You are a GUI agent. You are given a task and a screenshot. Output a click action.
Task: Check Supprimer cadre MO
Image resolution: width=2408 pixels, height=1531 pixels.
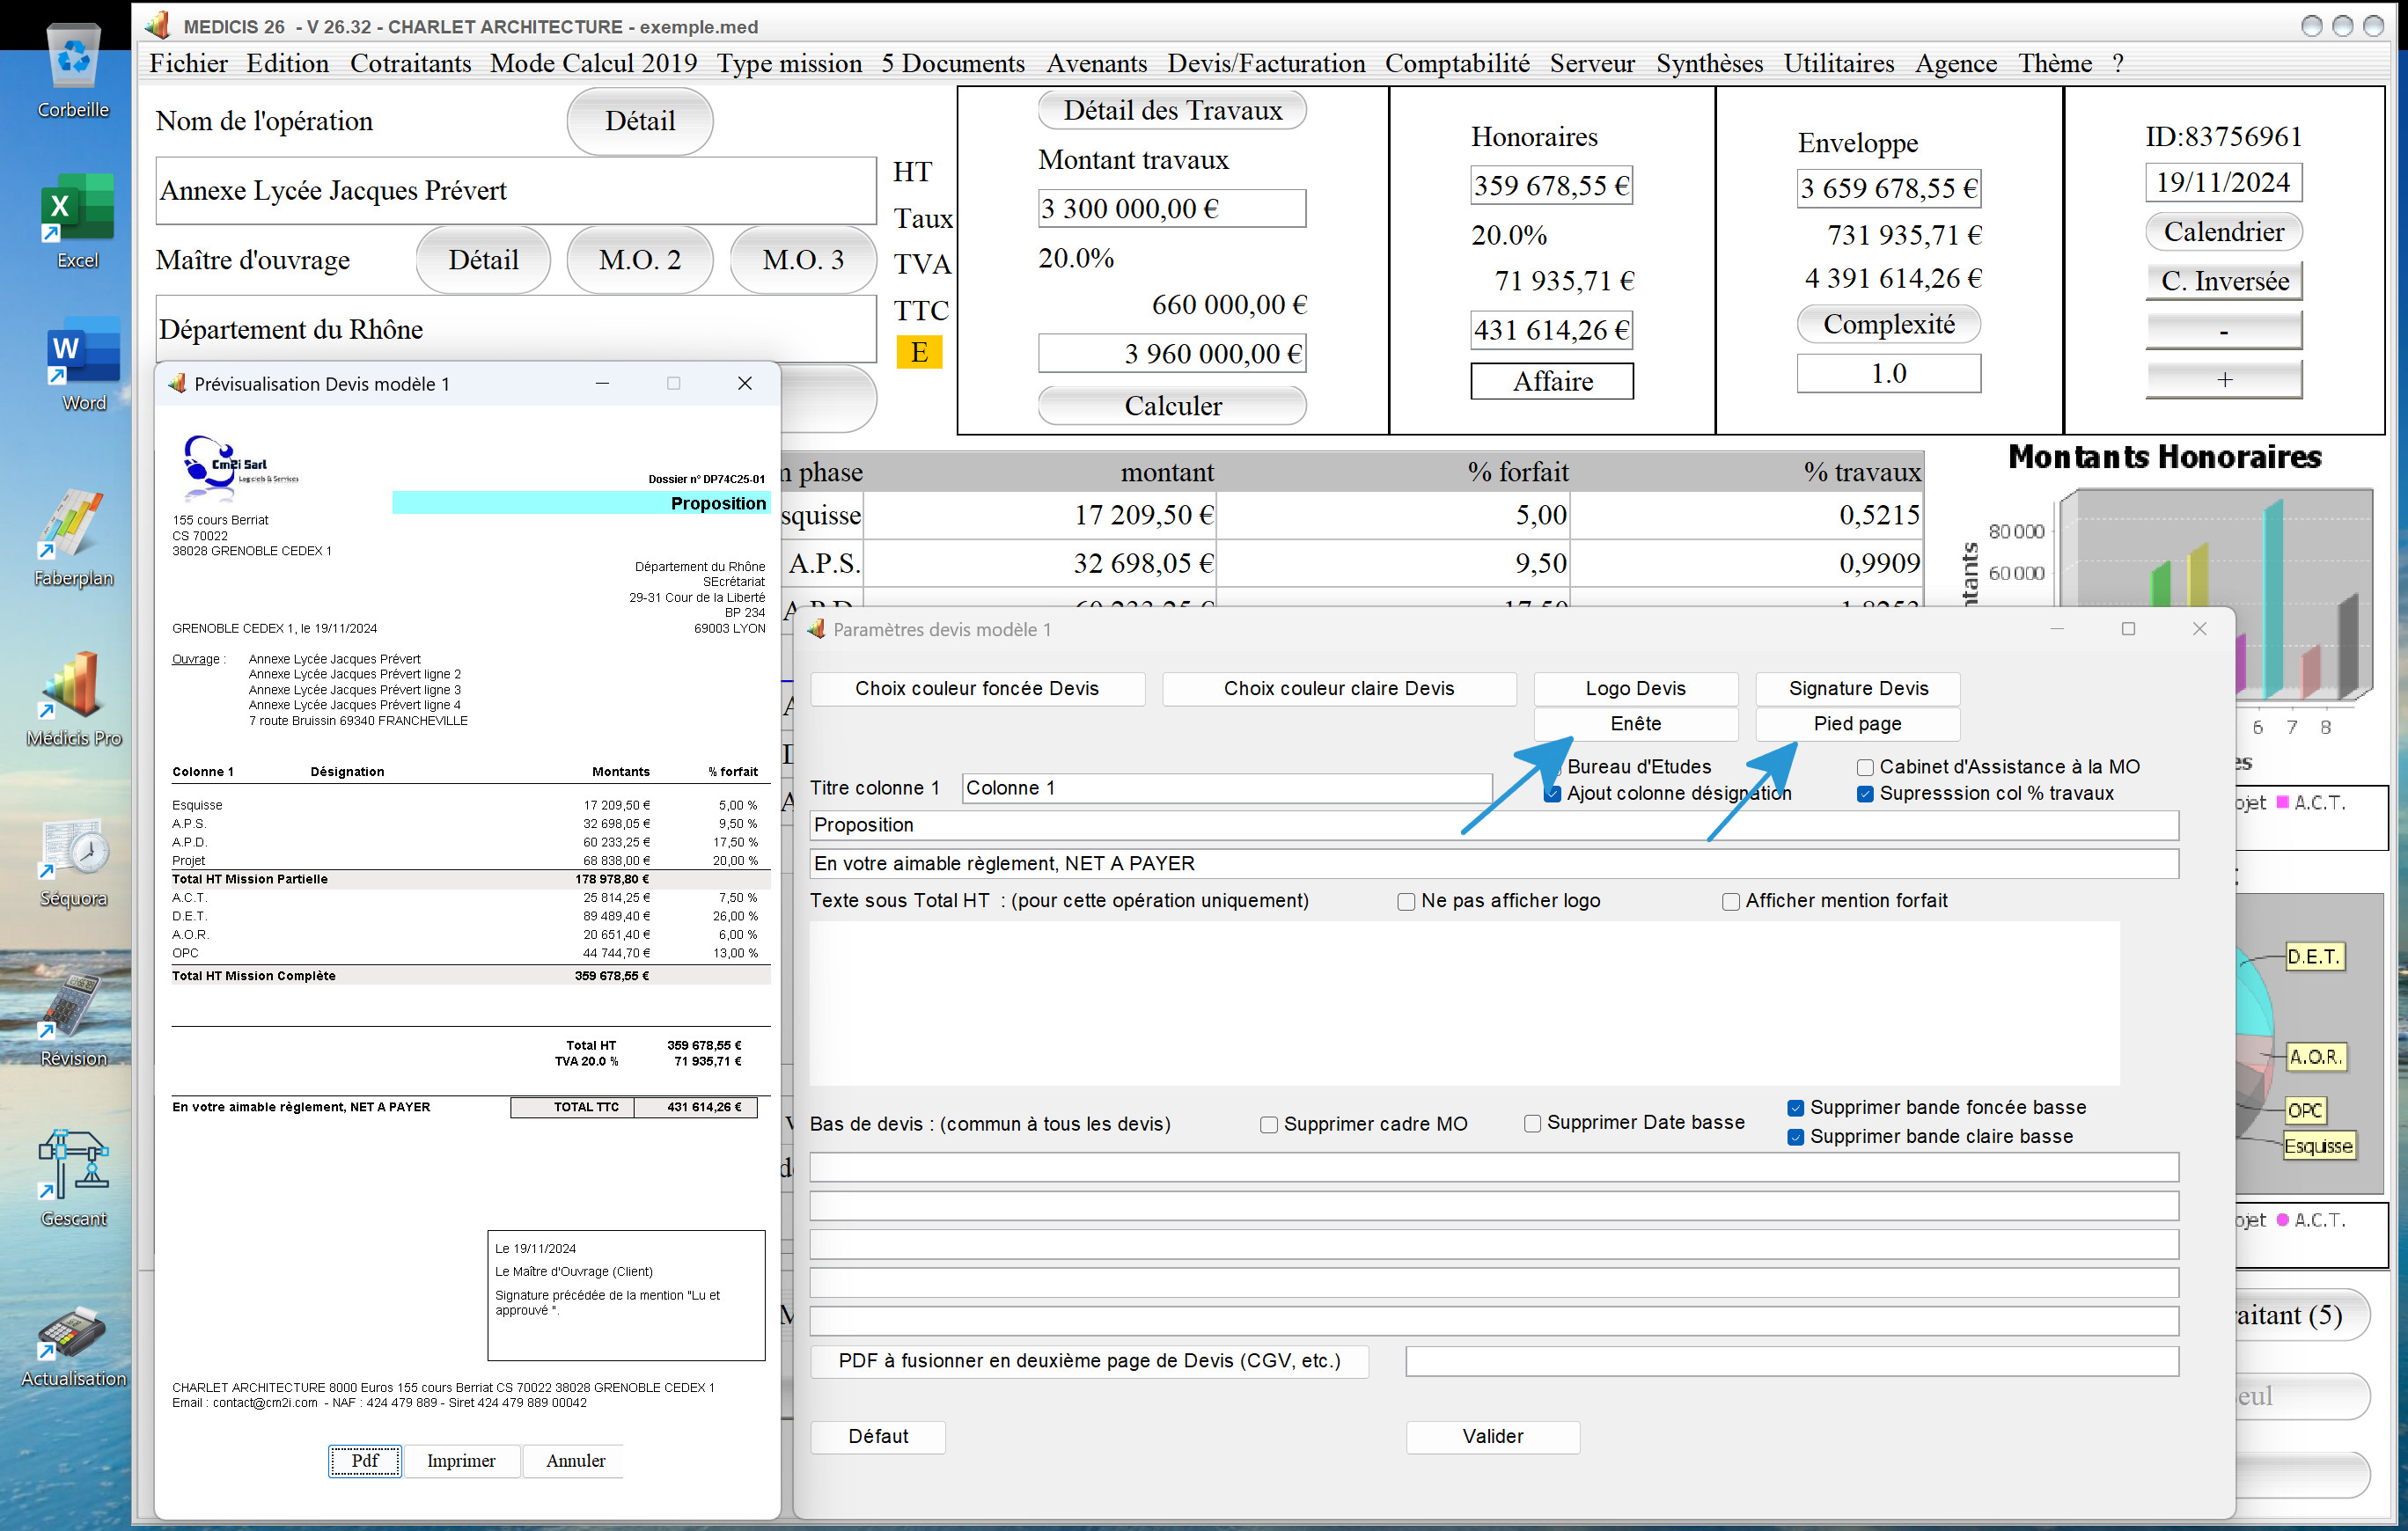tap(1269, 1125)
